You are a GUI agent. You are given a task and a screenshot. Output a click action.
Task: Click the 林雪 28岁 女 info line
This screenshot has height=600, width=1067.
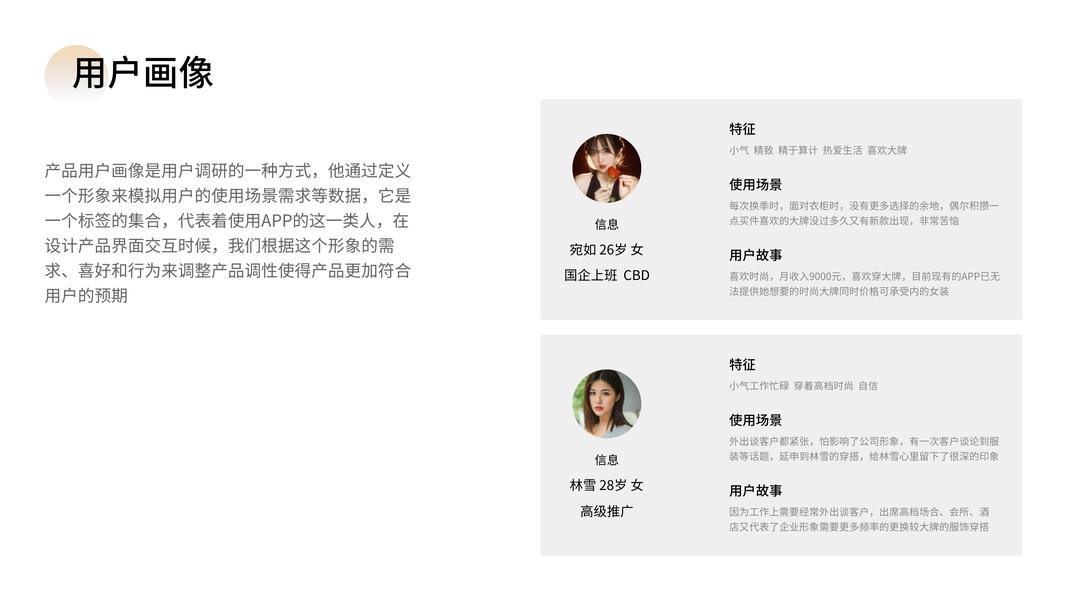pos(606,485)
